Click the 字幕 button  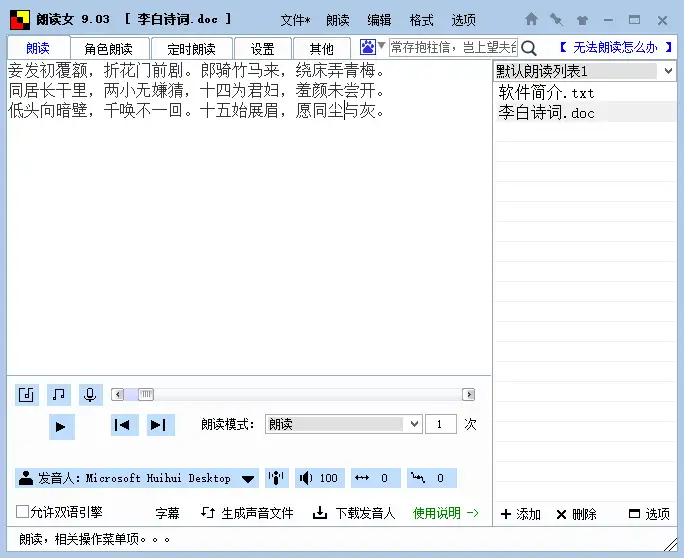pos(167,513)
